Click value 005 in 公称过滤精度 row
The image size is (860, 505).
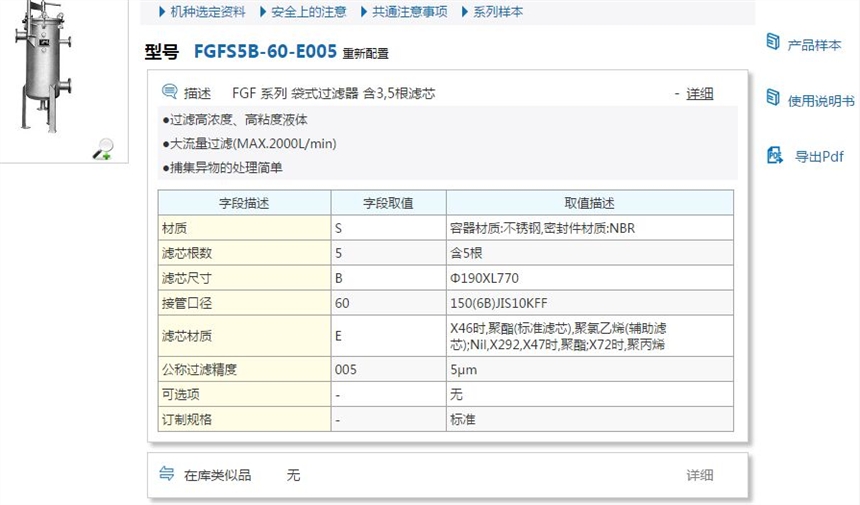point(346,370)
